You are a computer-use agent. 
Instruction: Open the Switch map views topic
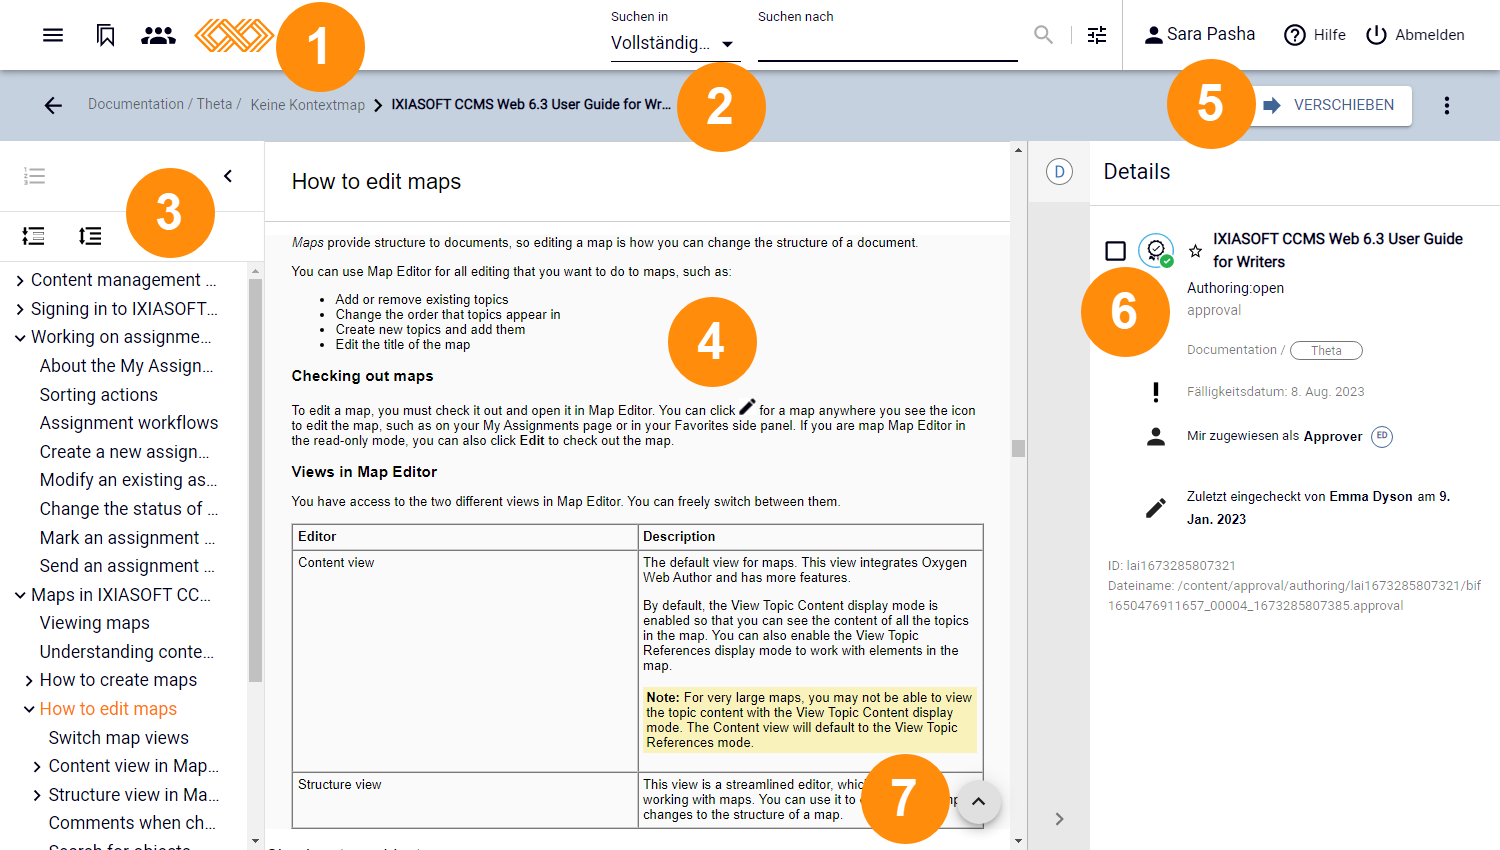click(119, 738)
